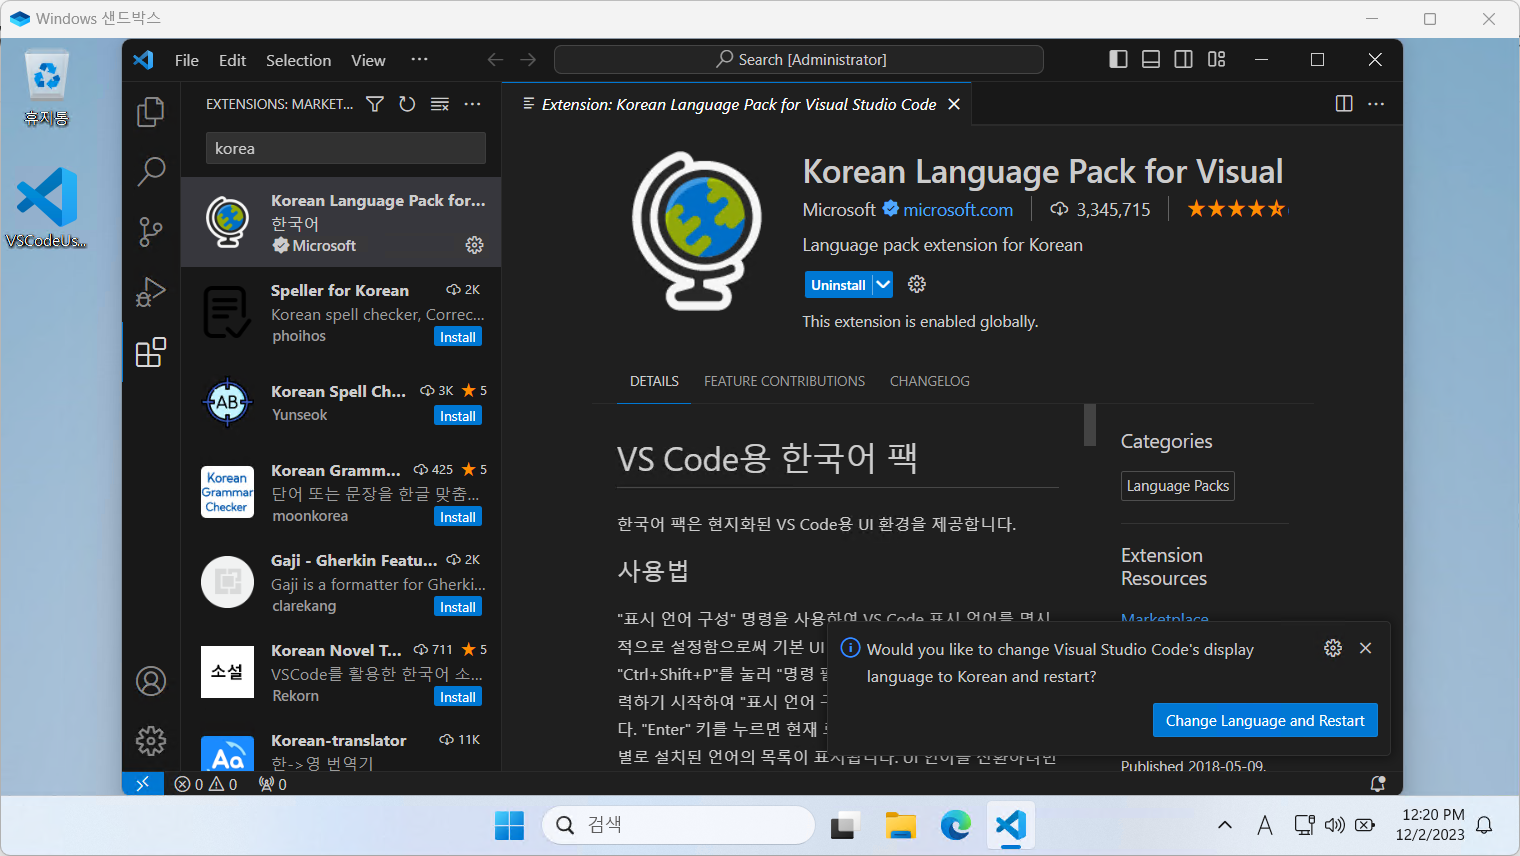Open the Accounts menu icon

pos(151,681)
